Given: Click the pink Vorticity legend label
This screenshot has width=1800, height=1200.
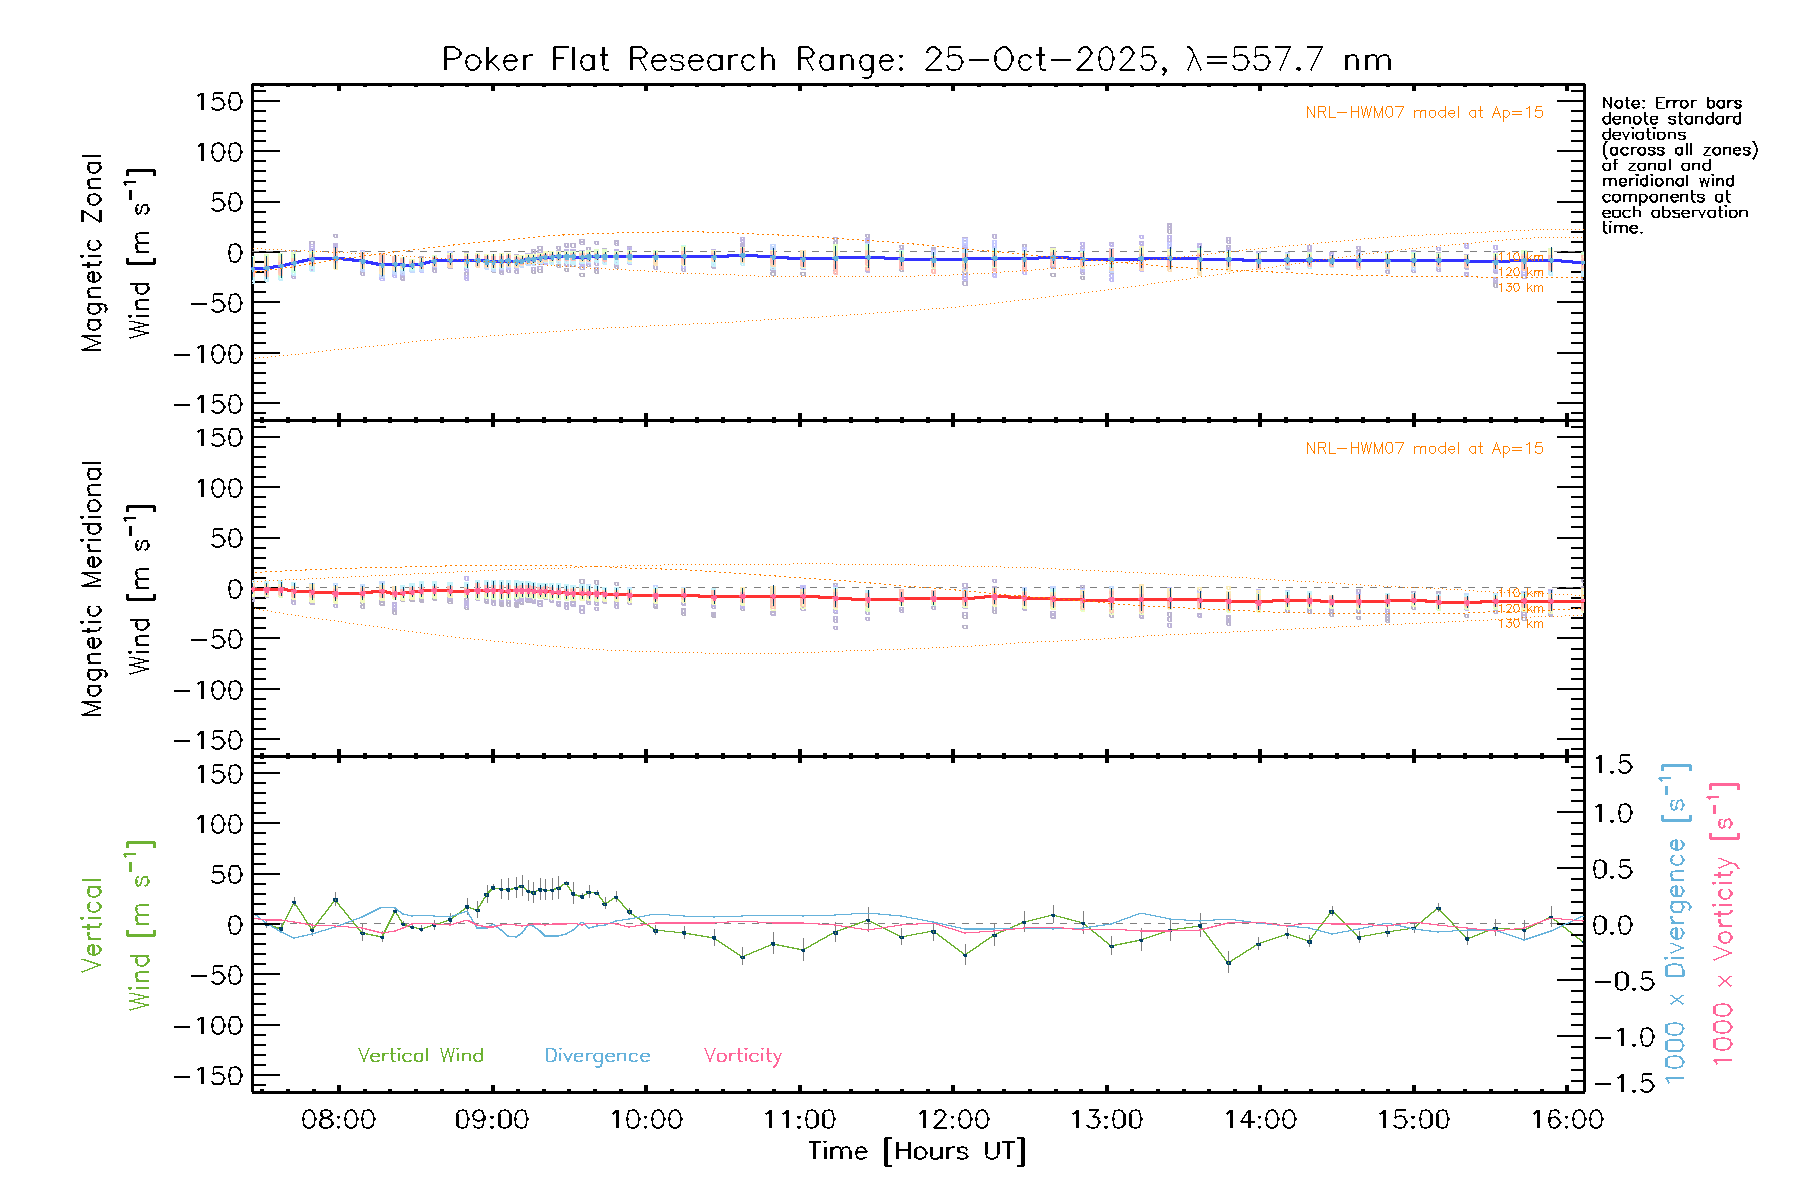Looking at the screenshot, I should 742,1056.
